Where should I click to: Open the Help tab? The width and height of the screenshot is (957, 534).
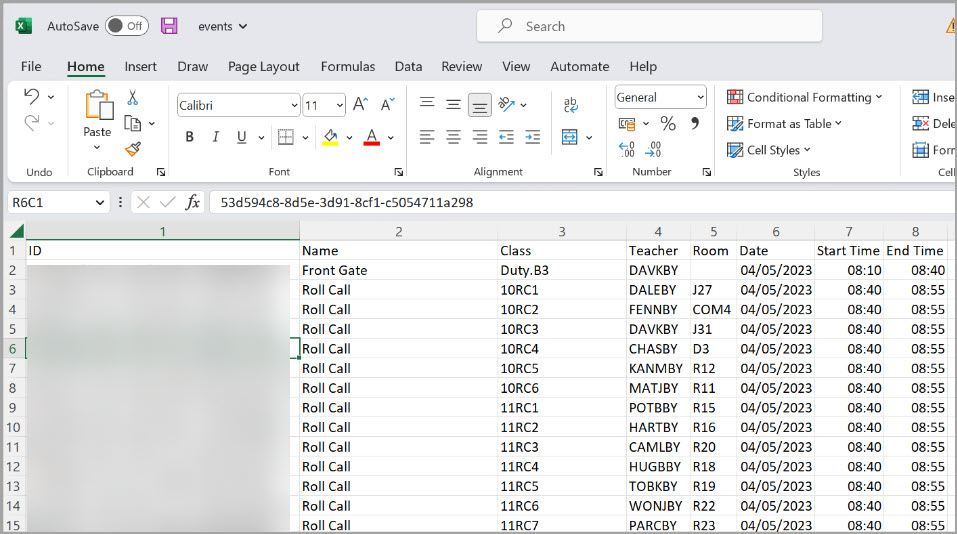tap(643, 67)
